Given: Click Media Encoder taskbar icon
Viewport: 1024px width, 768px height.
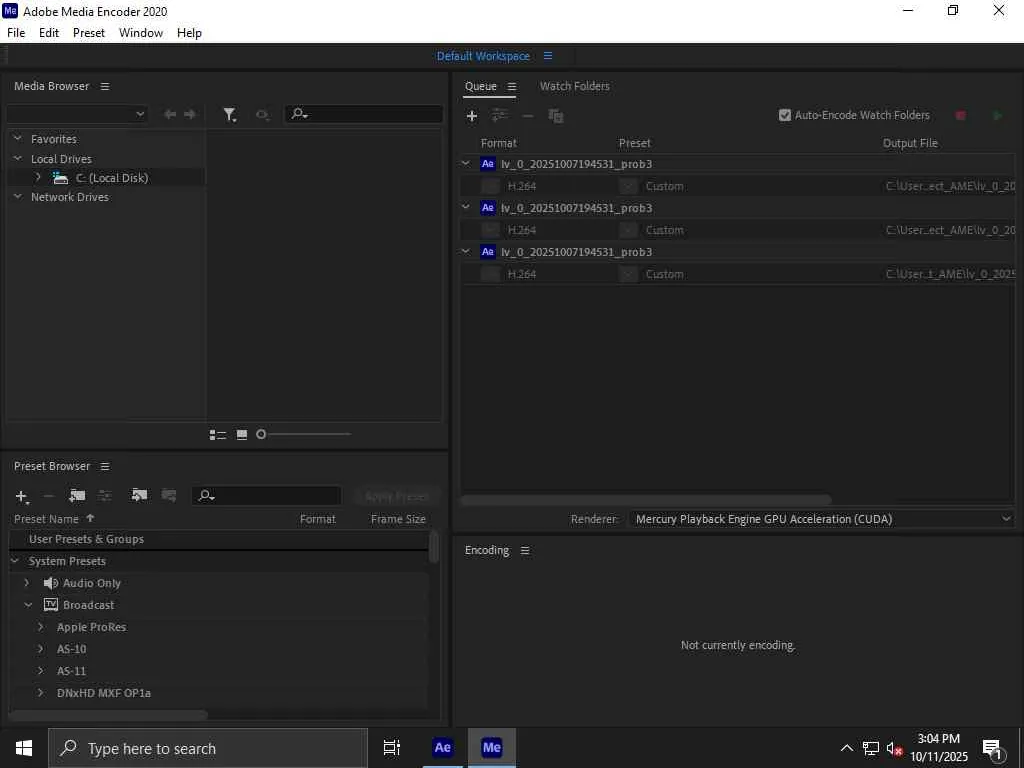Looking at the screenshot, I should 492,748.
